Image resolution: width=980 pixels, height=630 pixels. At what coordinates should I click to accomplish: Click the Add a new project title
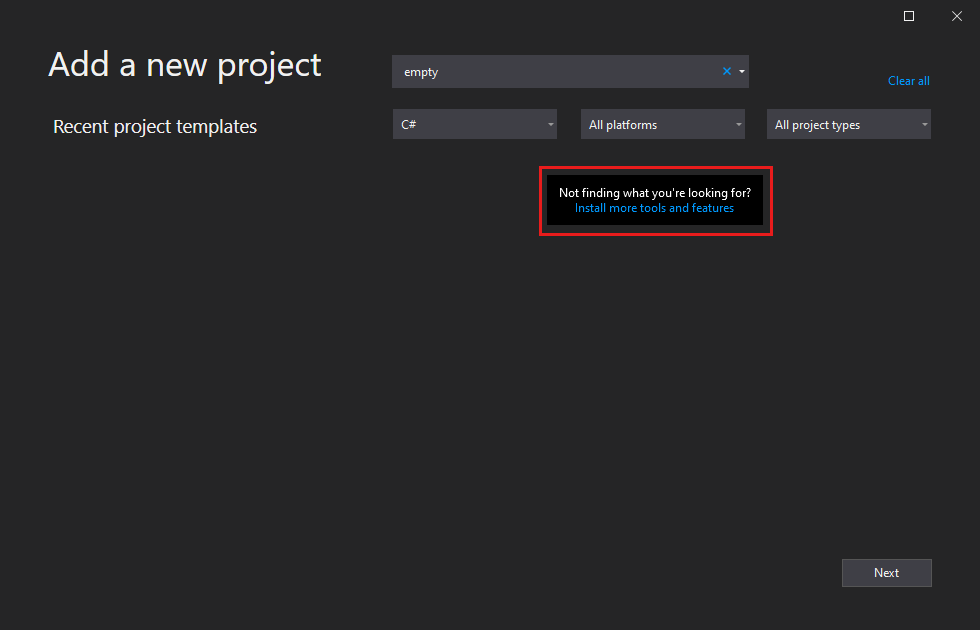[184, 64]
